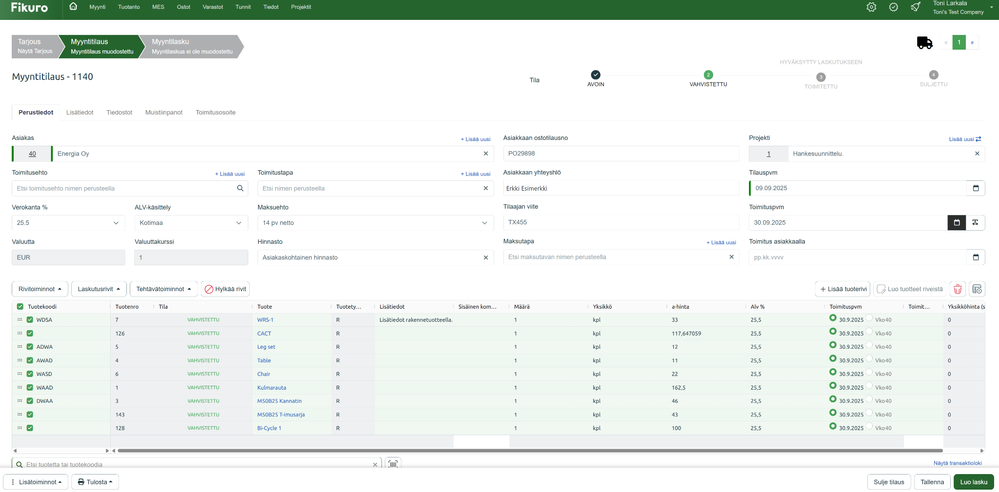Clear the Toimitustapa field with the X
Image resolution: width=999 pixels, height=492 pixels.
(x=485, y=189)
